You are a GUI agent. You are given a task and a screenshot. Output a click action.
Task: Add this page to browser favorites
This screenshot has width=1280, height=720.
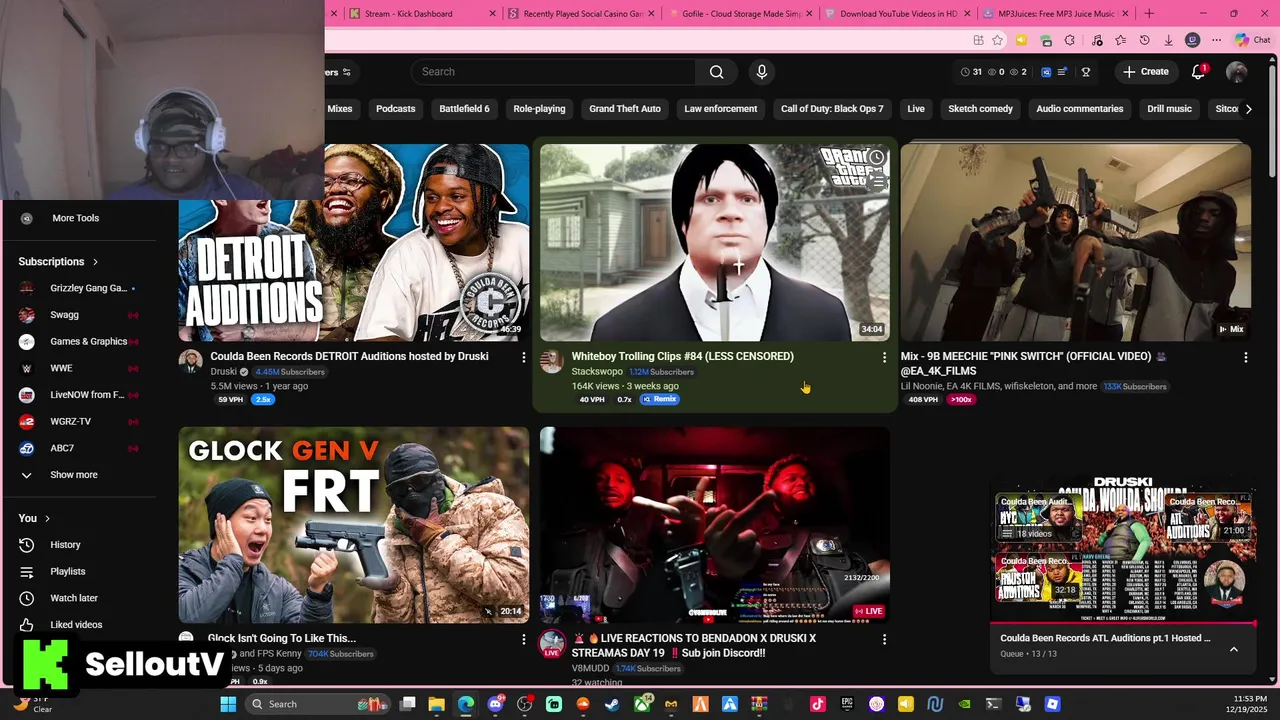(998, 40)
